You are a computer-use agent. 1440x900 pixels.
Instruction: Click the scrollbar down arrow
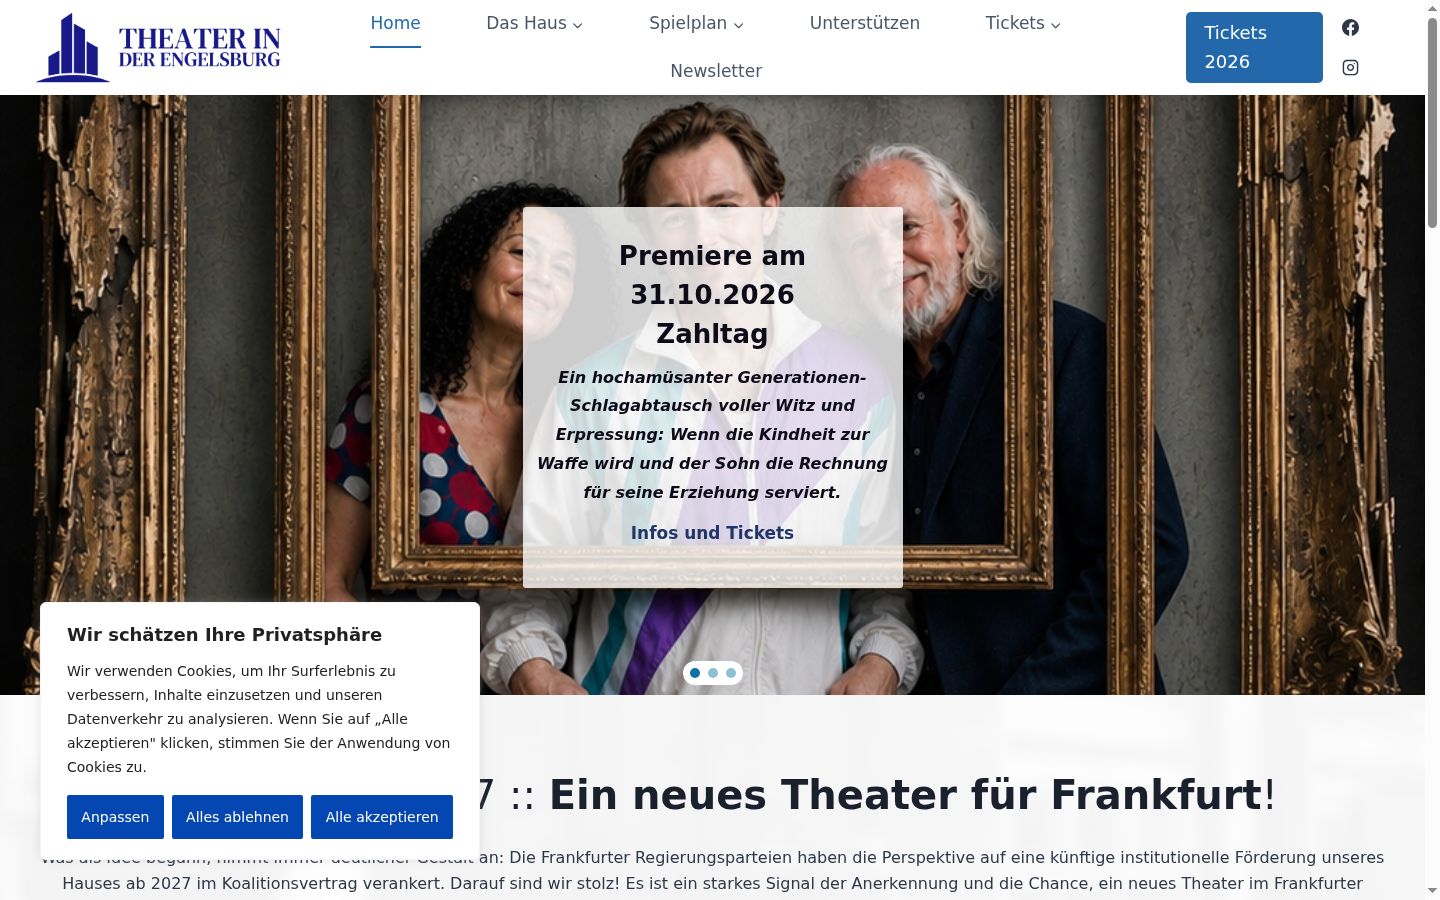click(1432, 890)
